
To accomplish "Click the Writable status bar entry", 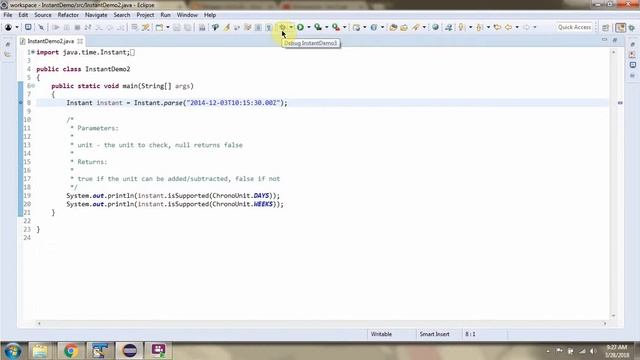I will 381,334.
